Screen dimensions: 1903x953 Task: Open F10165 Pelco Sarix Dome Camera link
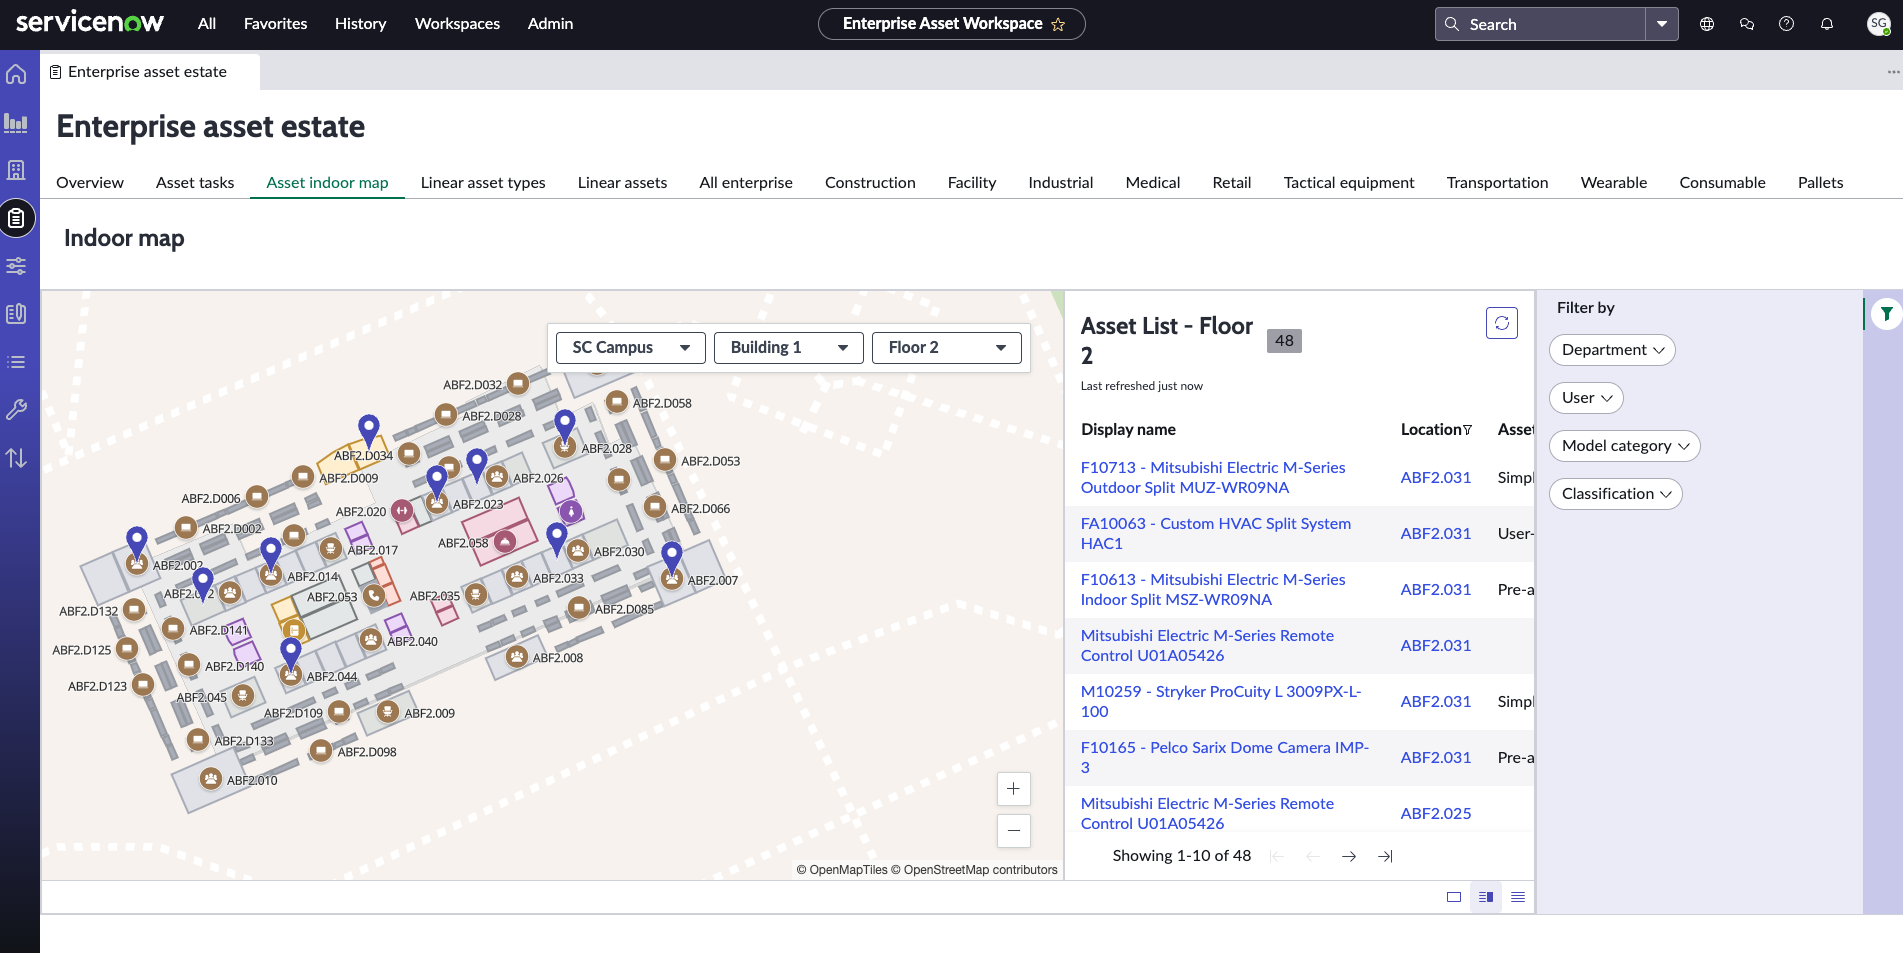(1225, 758)
